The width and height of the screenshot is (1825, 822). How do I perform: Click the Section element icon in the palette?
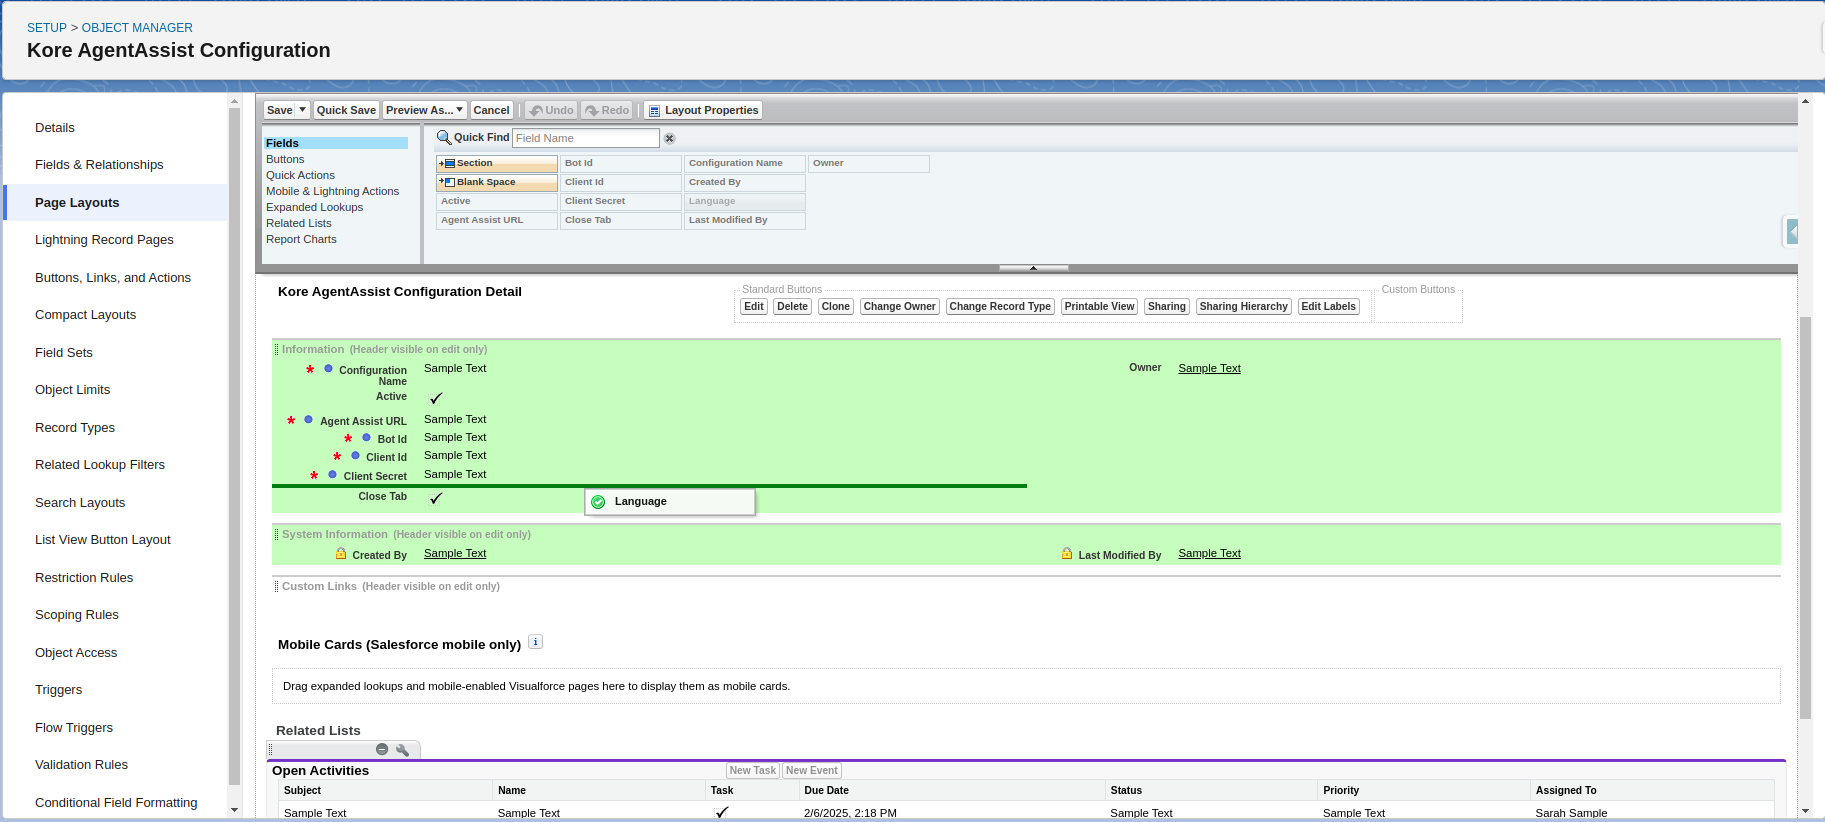pyautogui.click(x=447, y=163)
